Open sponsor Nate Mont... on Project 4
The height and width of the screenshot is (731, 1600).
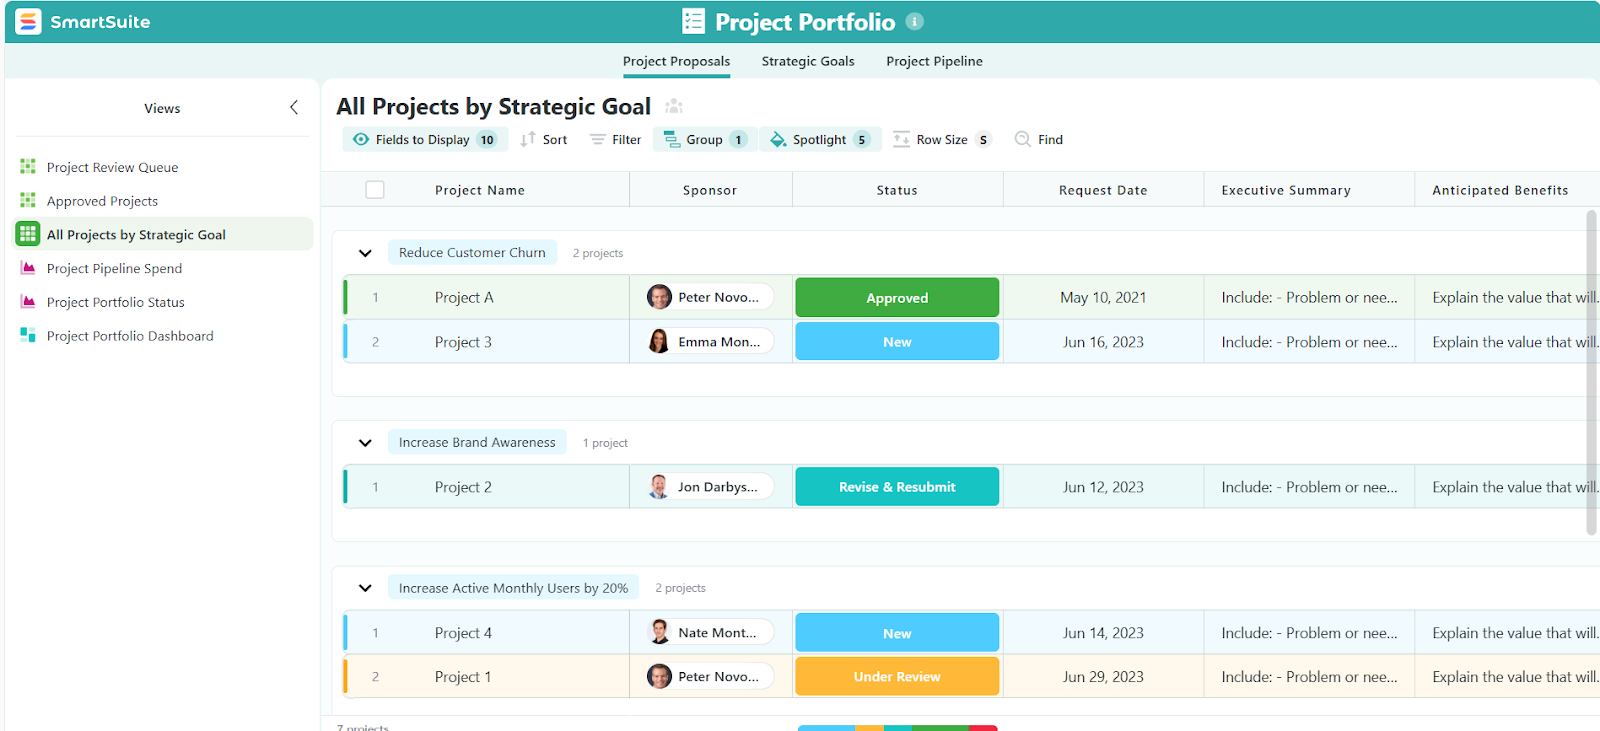point(710,632)
